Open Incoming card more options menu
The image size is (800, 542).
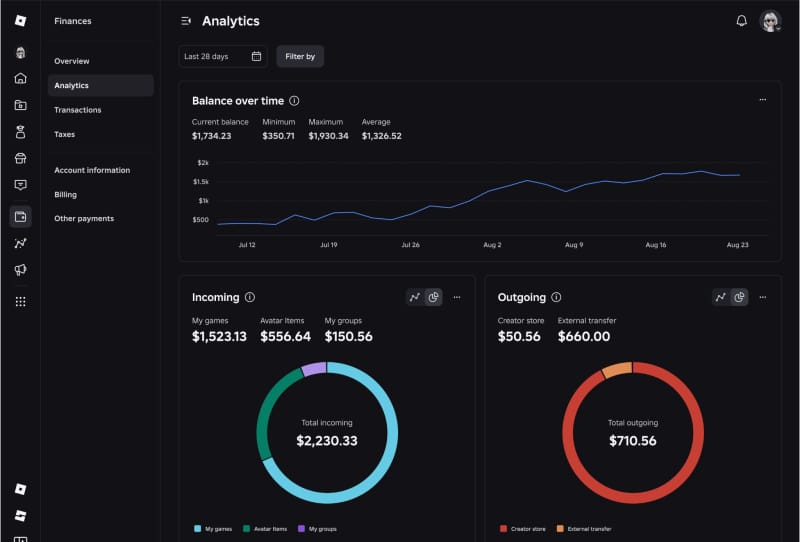coord(457,297)
